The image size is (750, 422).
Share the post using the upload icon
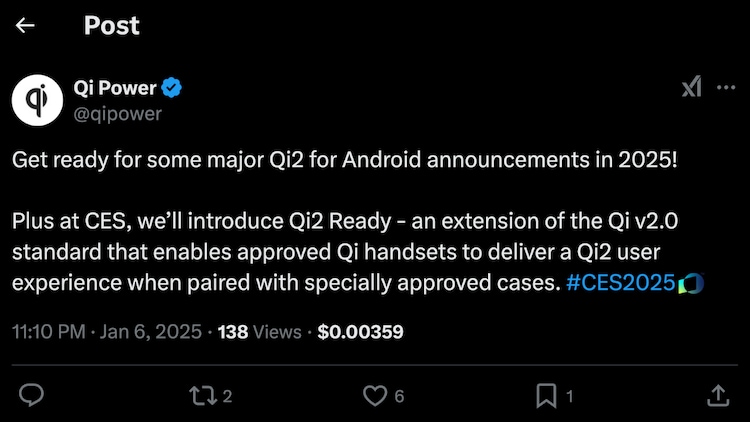point(718,396)
